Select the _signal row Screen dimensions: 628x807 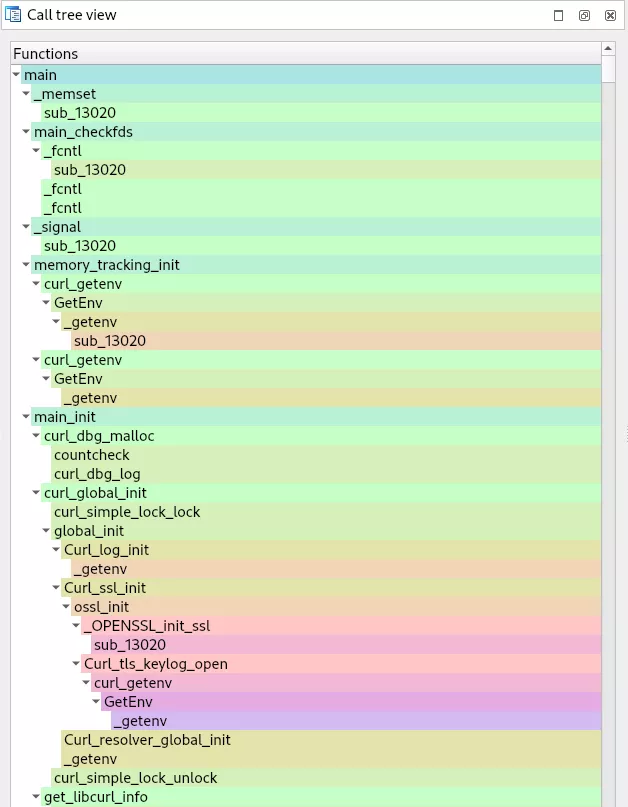click(316, 227)
